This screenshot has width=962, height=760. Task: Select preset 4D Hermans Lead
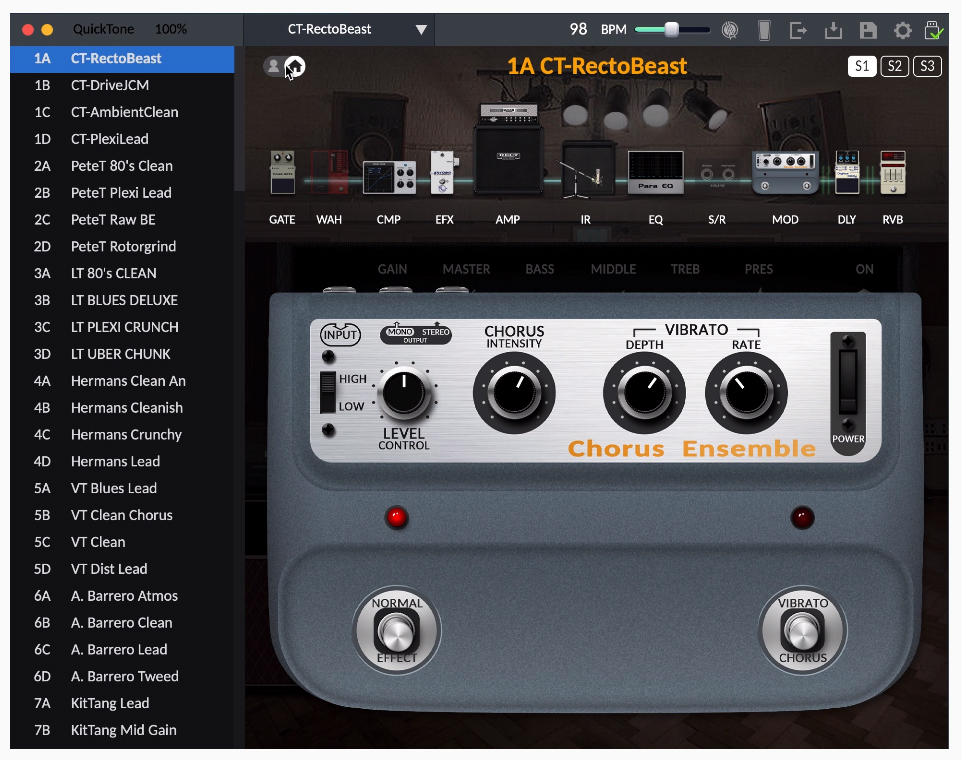click(x=122, y=461)
